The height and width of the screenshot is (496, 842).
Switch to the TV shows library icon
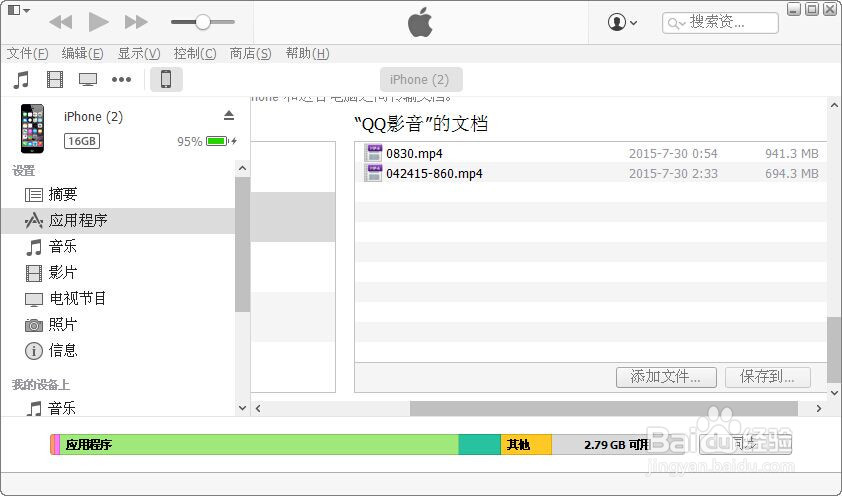pyautogui.click(x=88, y=80)
